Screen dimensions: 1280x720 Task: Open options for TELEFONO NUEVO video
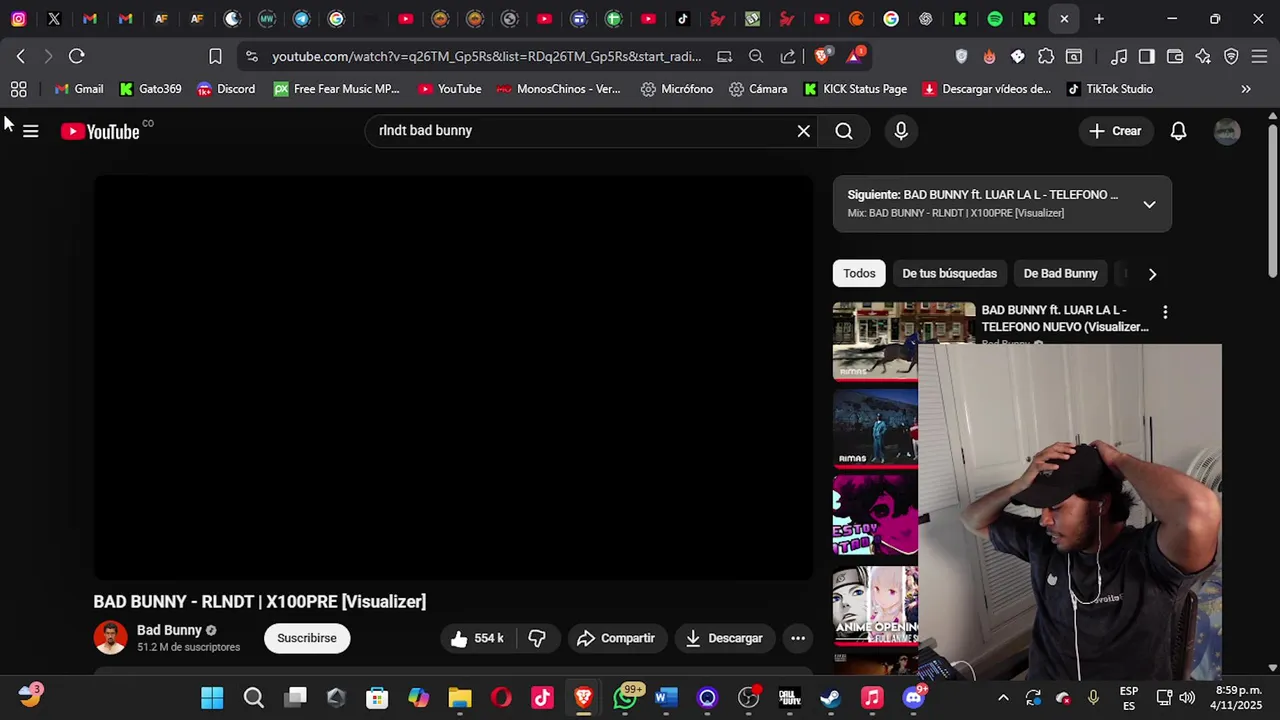1165,312
